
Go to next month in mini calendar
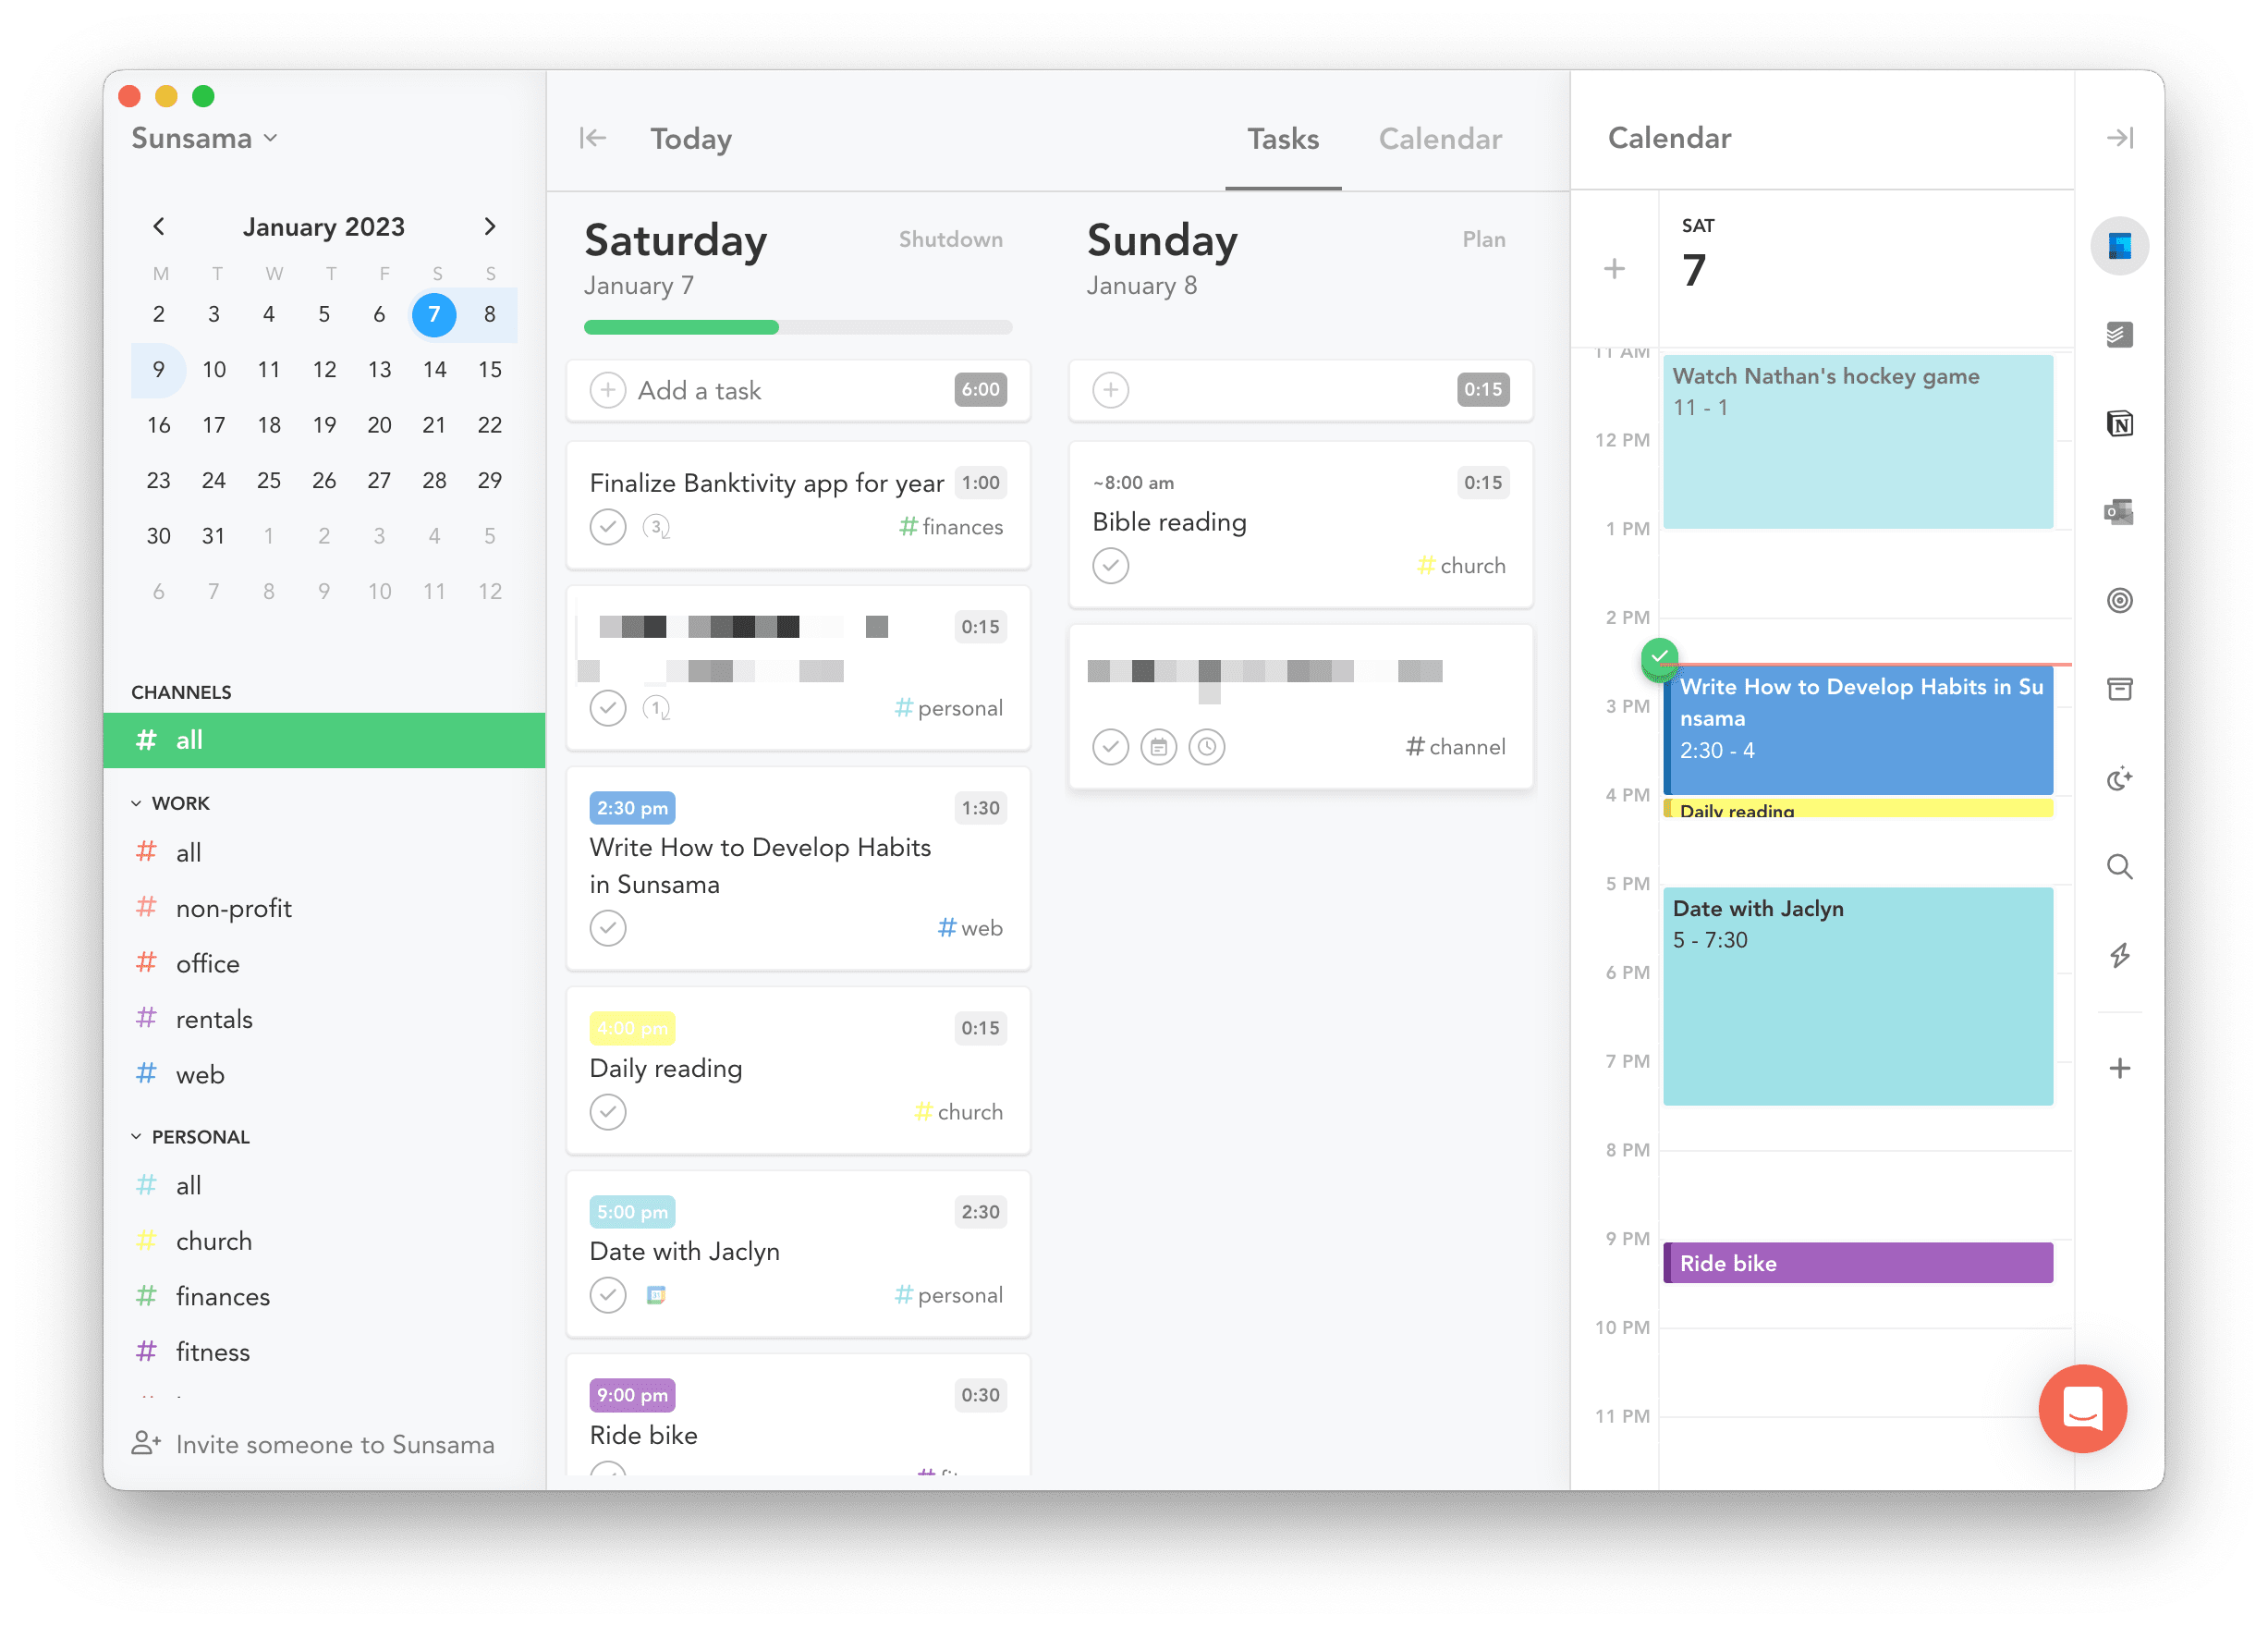(489, 226)
